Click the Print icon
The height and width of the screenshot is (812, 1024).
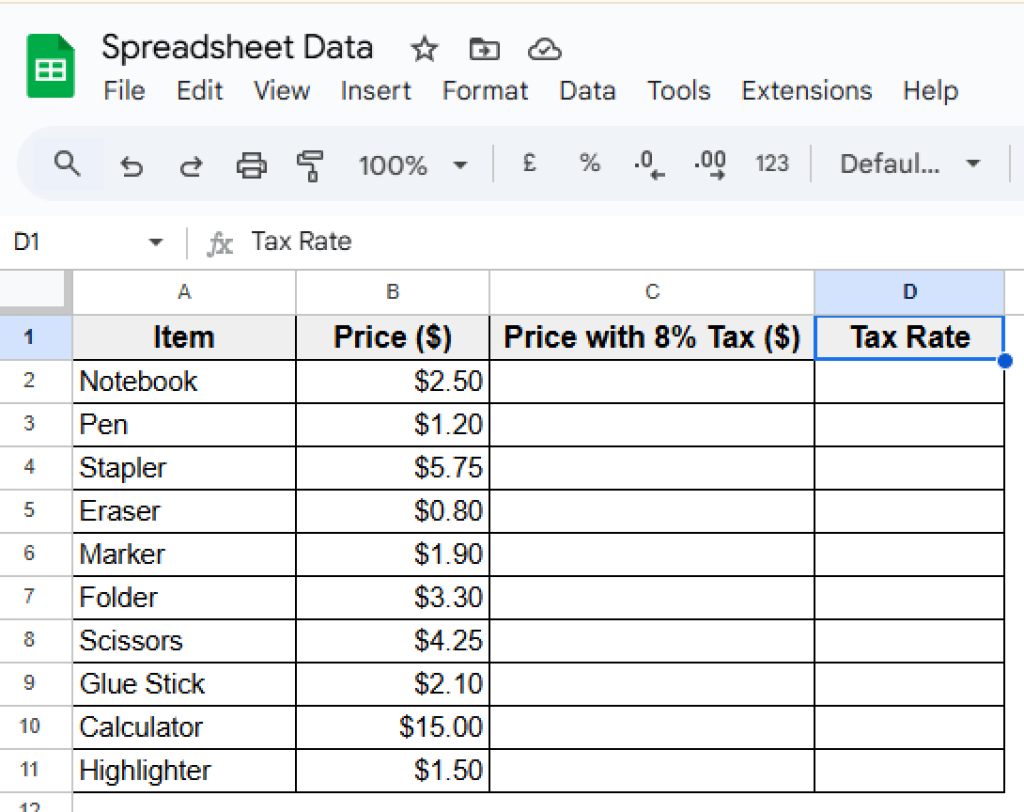point(252,163)
